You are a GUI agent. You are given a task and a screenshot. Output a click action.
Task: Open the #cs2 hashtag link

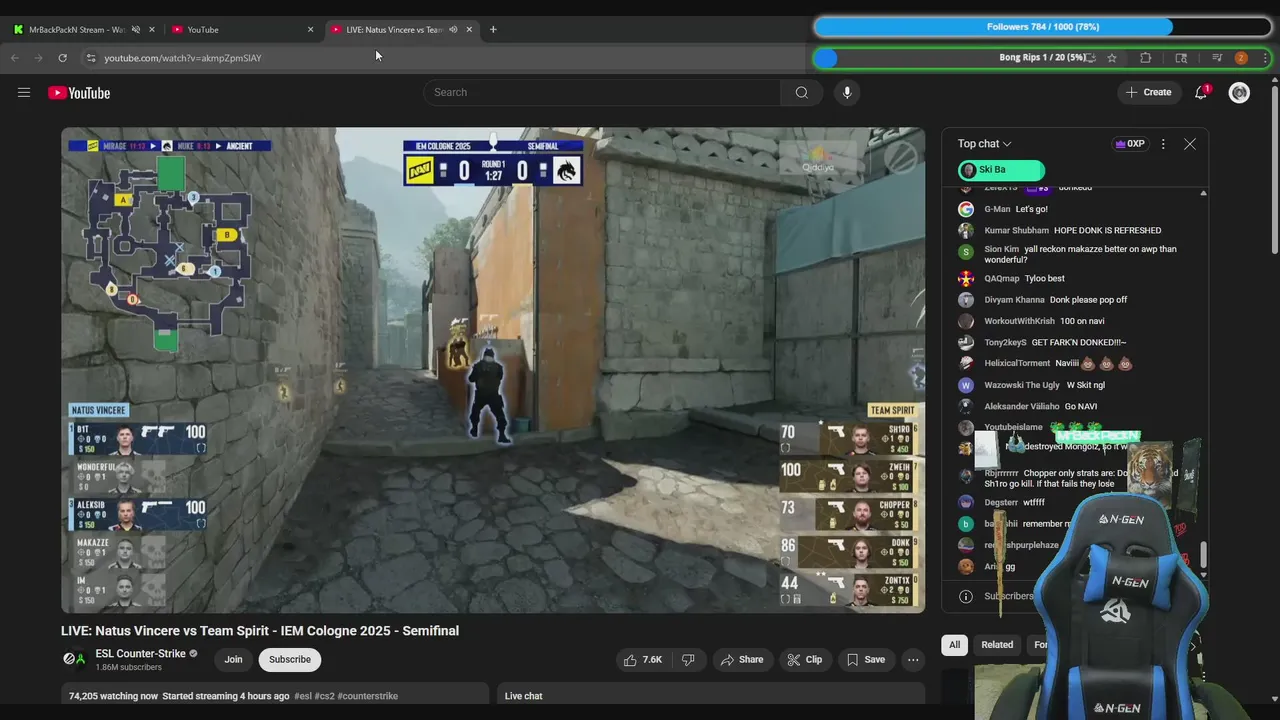click(x=325, y=696)
